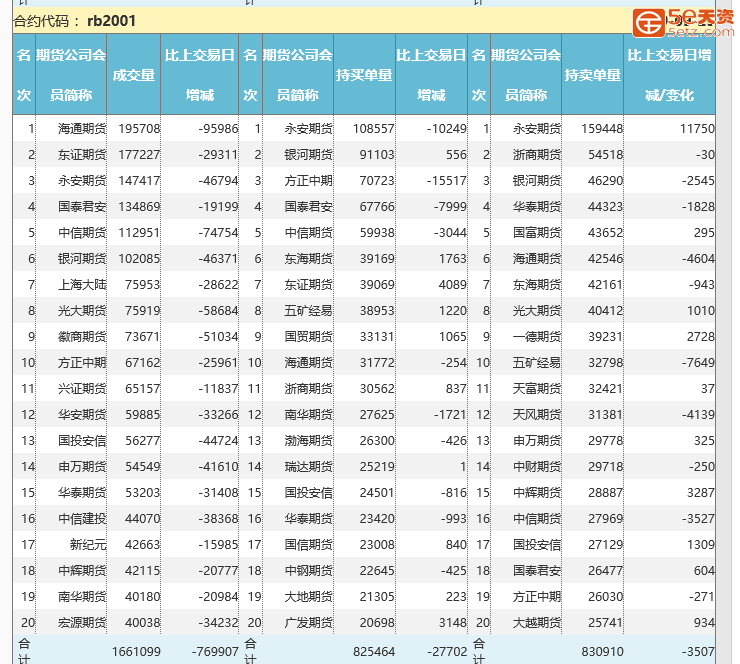740x664 pixels.
Task: Select the 宏源期货 member name
Action: (82, 622)
